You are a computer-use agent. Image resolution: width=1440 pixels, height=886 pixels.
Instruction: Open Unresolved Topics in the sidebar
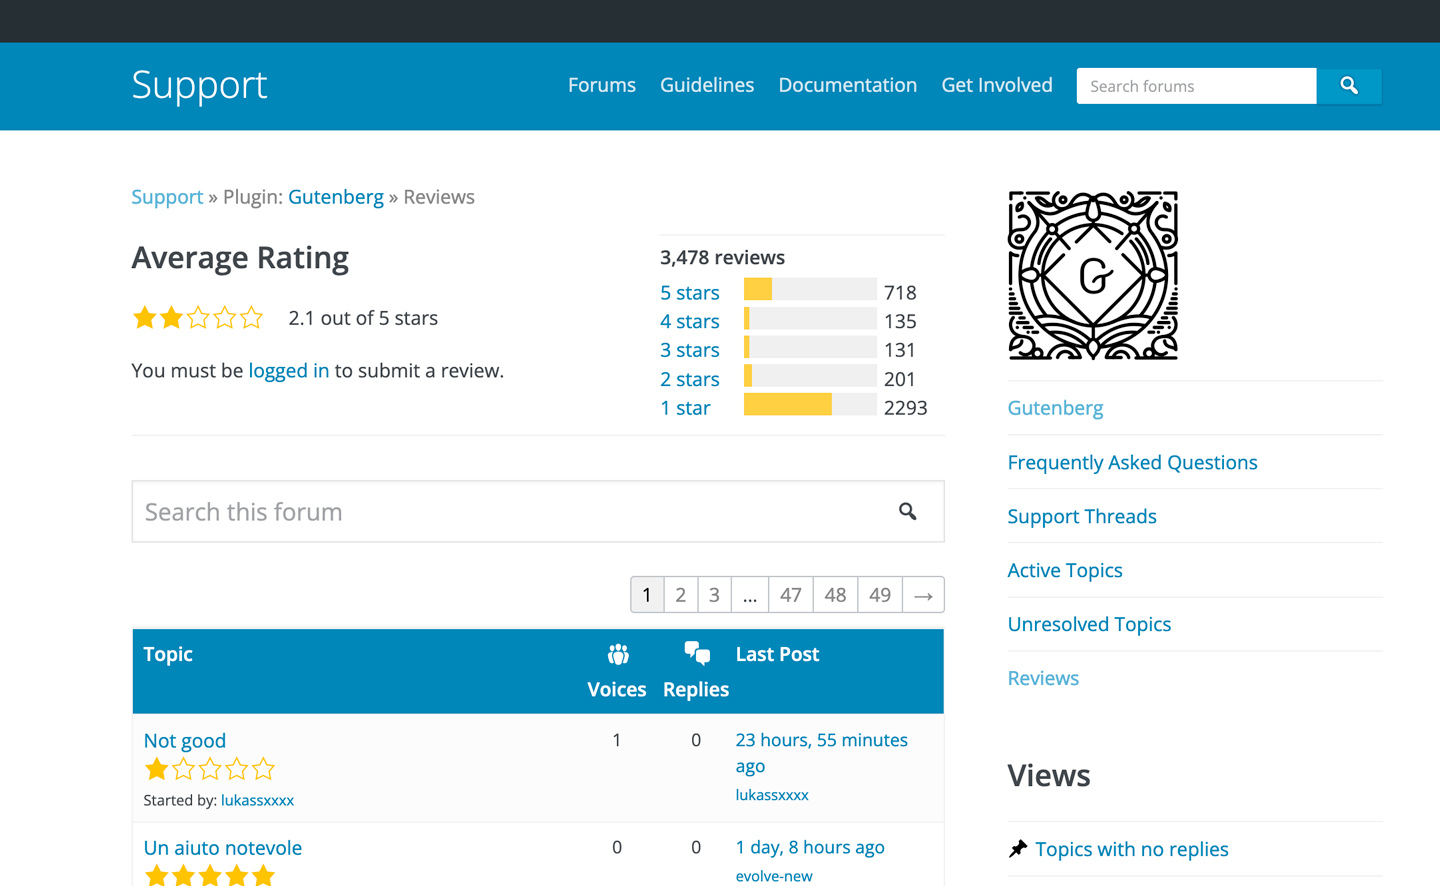coord(1089,625)
